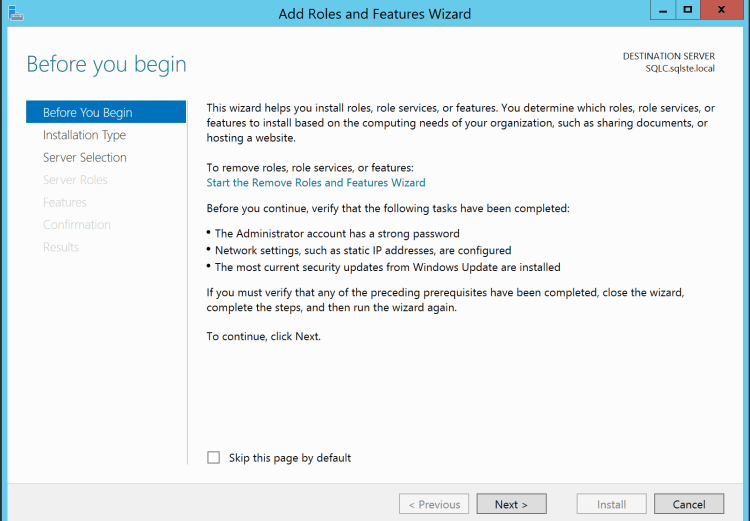The width and height of the screenshot is (750, 521).
Task: Select the Confirmation step in the sidebar
Action: [77, 225]
